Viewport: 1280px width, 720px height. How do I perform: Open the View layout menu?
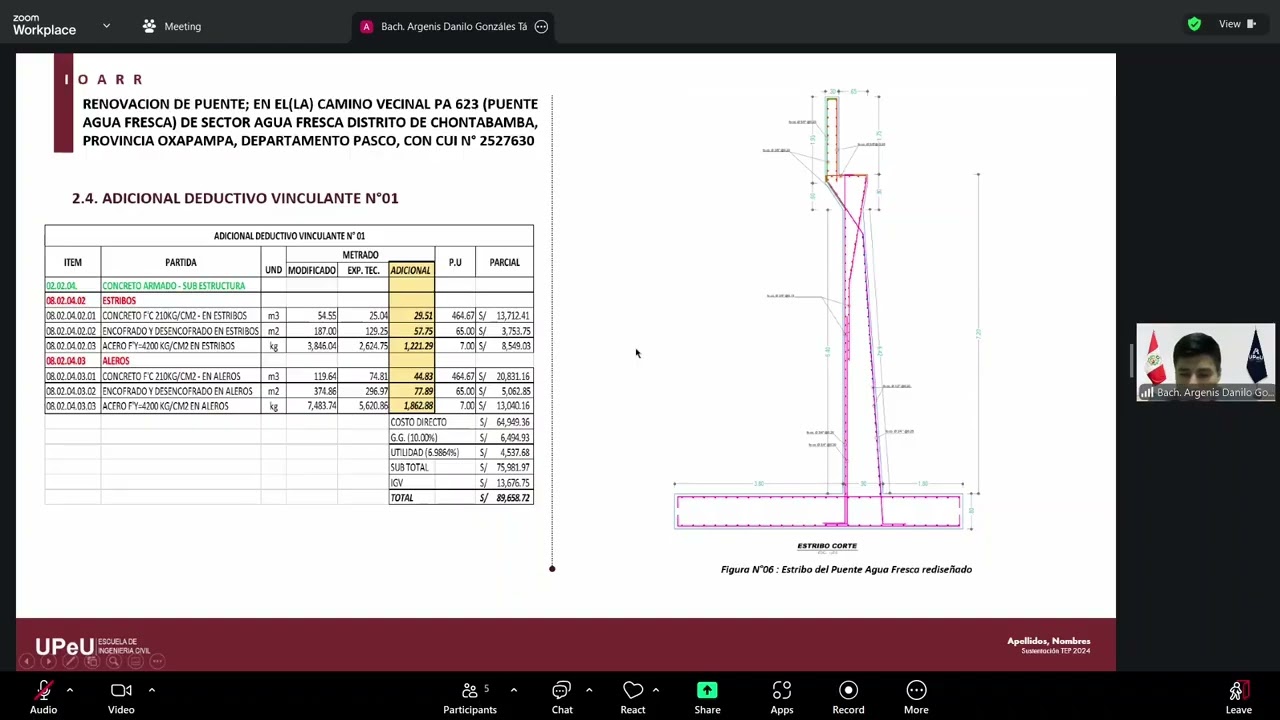1237,24
